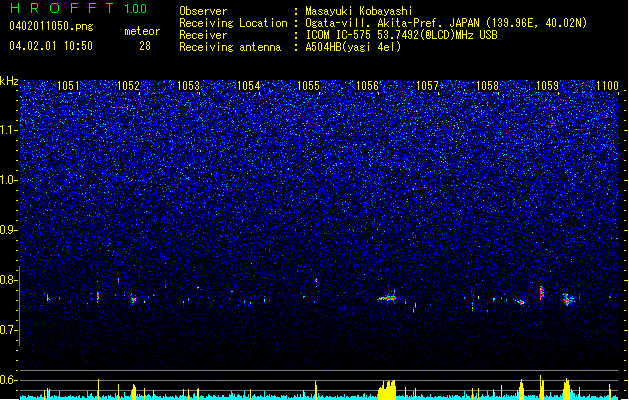Click the ICOM IC-575 53.7492 MHz USB text
This screenshot has height=400, width=629.
(401, 35)
